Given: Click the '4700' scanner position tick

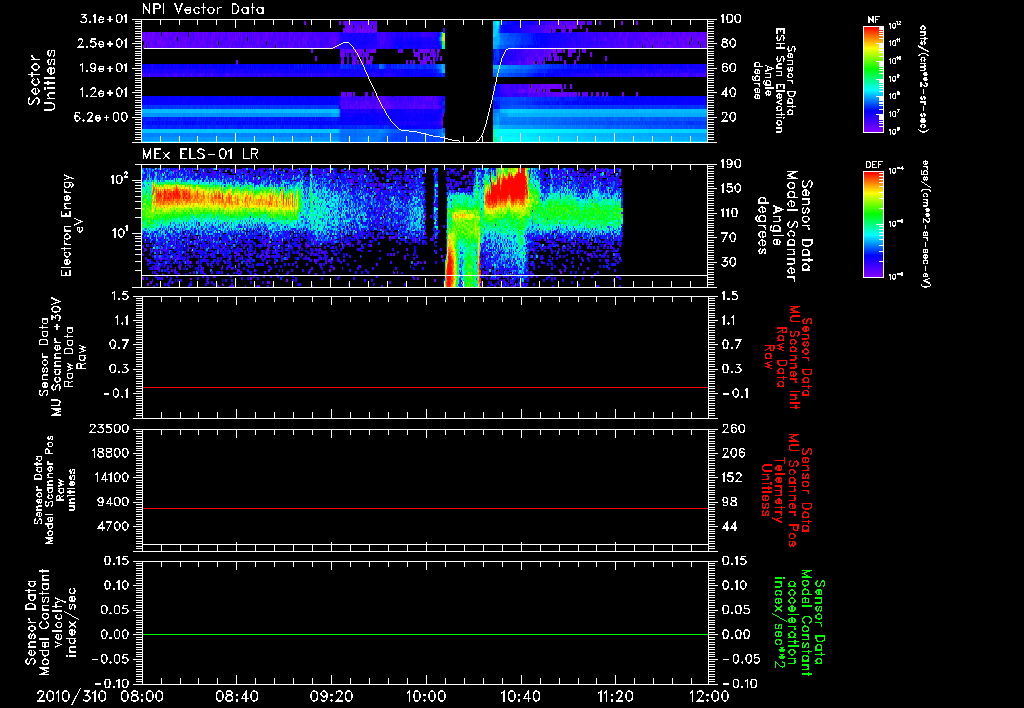Looking at the screenshot, I should pos(114,526).
